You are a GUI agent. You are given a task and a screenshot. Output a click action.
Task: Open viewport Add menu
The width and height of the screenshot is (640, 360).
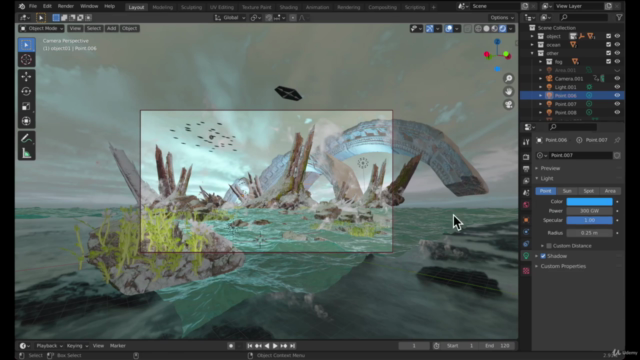(111, 28)
